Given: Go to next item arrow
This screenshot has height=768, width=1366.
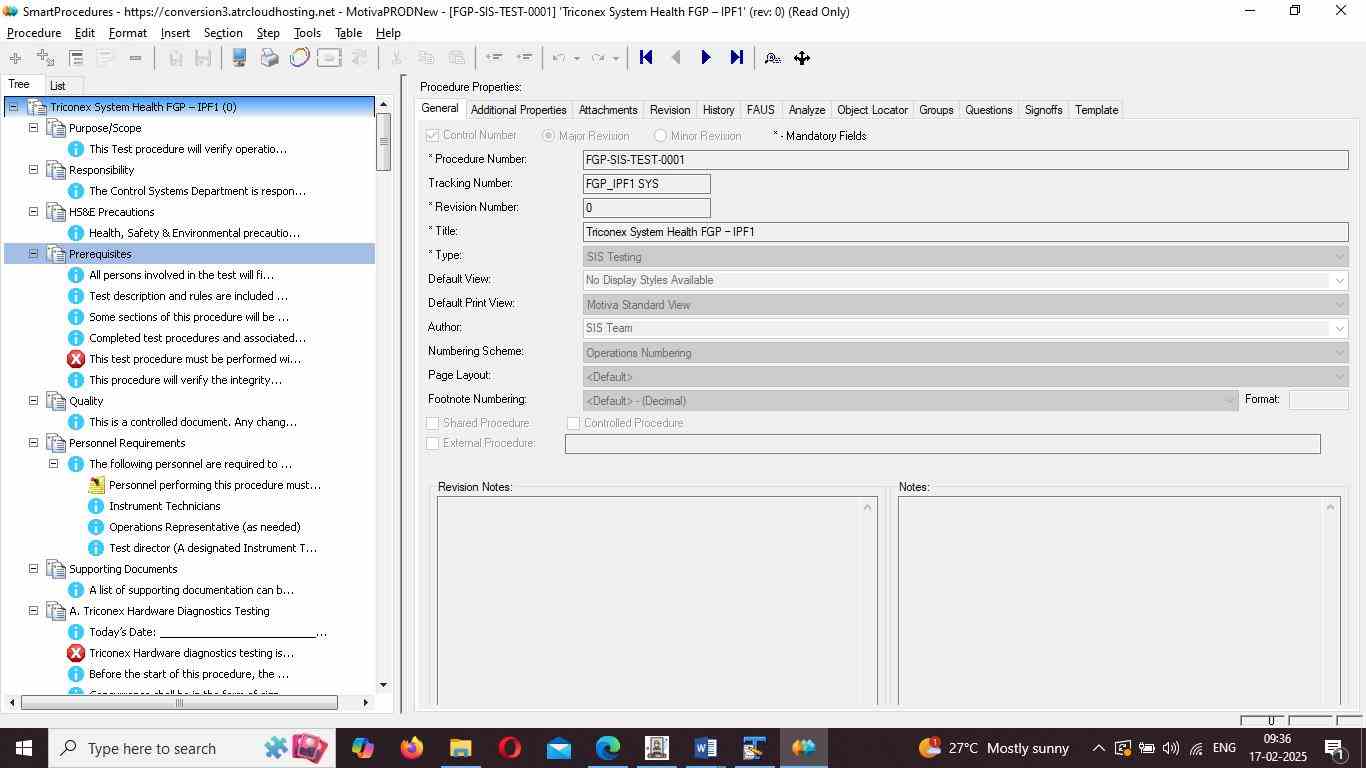Looking at the screenshot, I should pos(706,58).
